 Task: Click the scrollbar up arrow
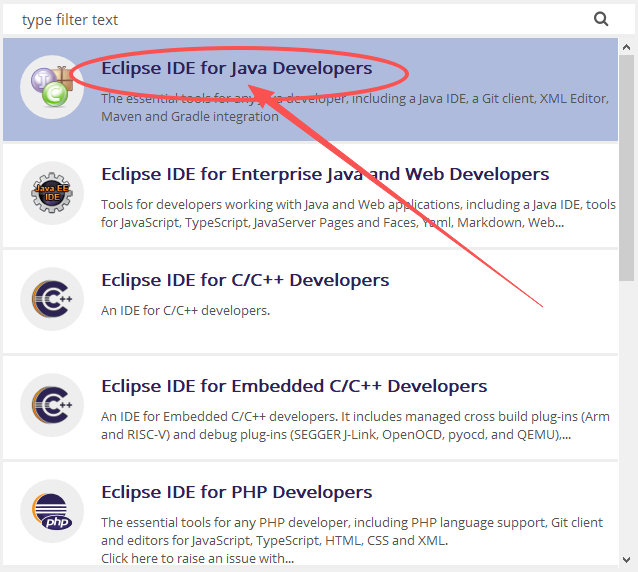tap(627, 47)
